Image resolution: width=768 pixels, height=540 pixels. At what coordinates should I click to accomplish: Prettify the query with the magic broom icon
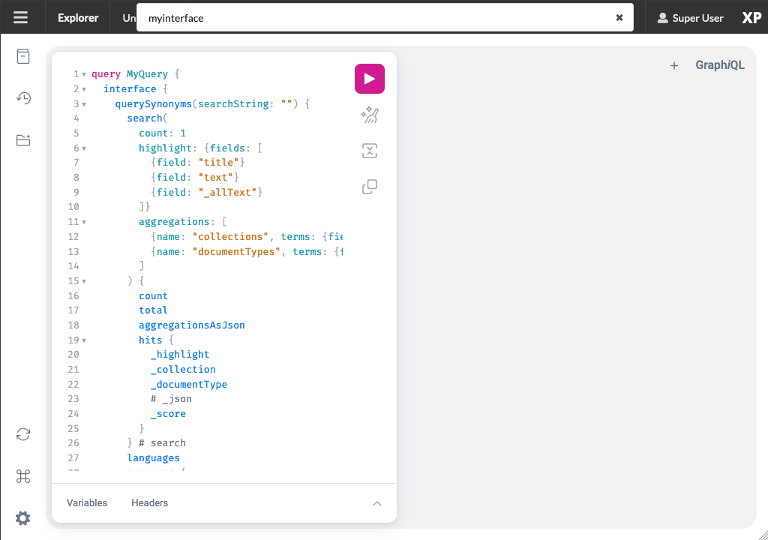pyautogui.click(x=370, y=115)
